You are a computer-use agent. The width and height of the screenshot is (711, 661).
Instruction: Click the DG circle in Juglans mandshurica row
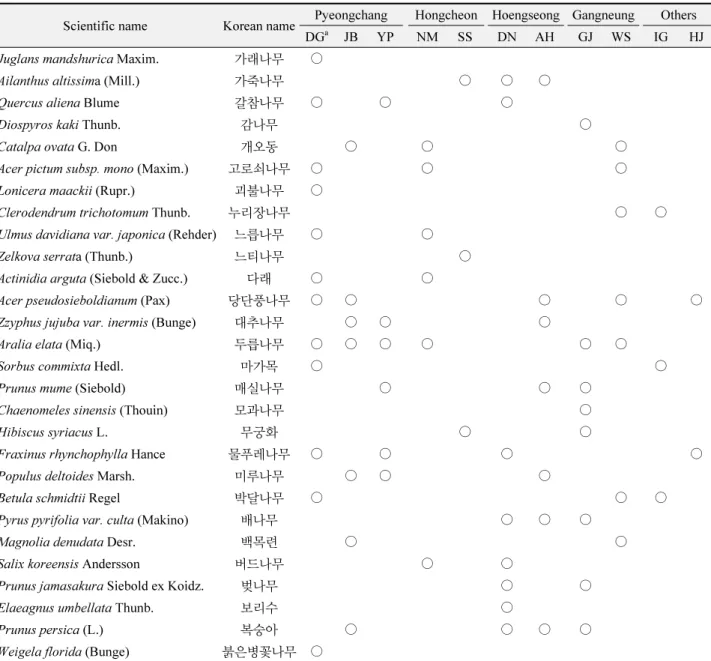coord(317,58)
